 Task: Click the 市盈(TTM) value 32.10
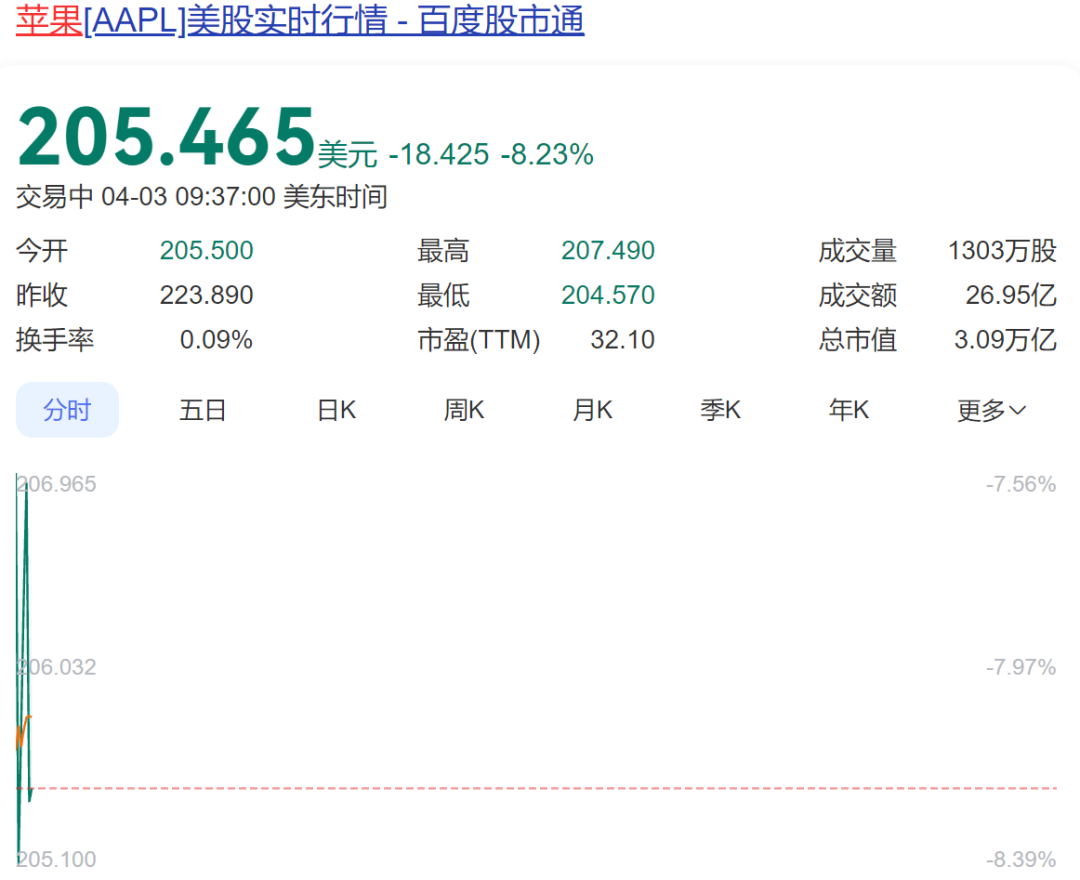[x=622, y=340]
